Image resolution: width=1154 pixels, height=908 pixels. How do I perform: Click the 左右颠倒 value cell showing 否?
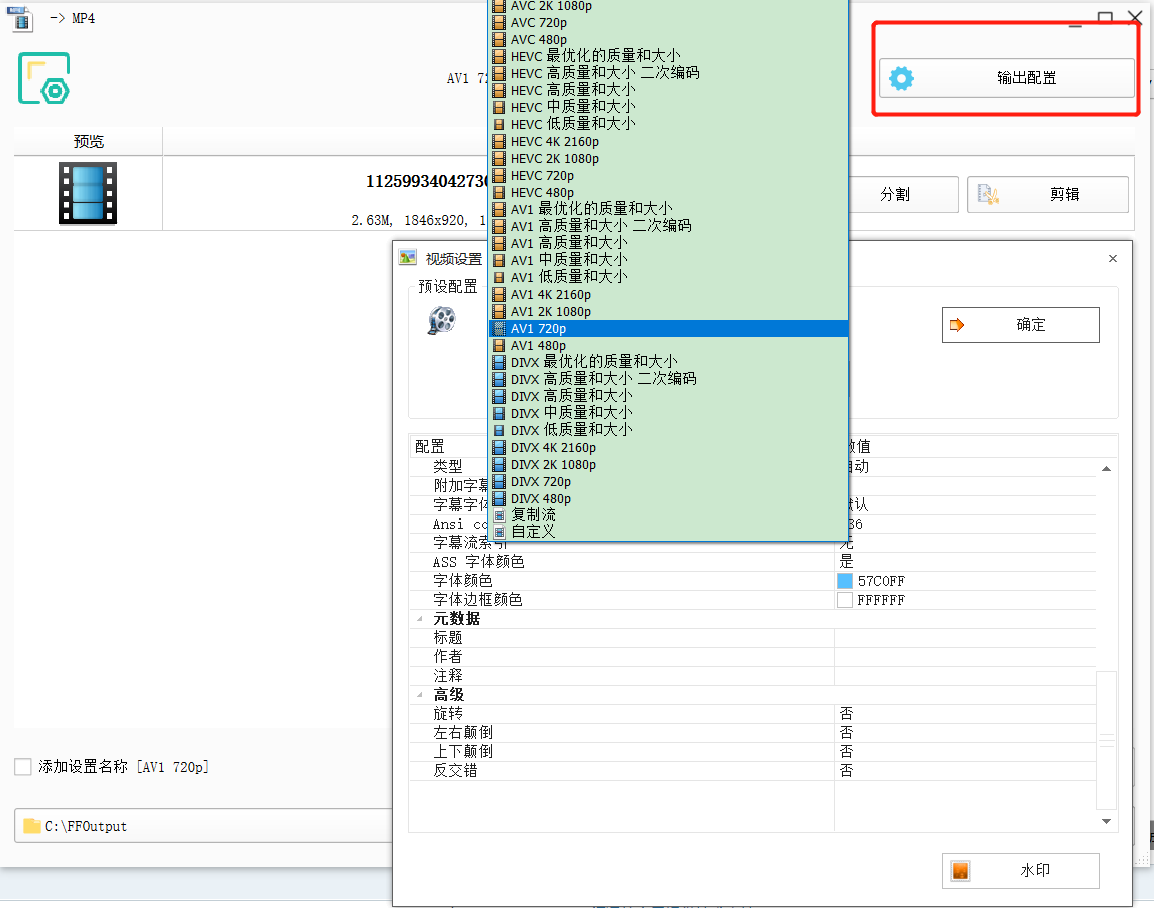tap(966, 733)
